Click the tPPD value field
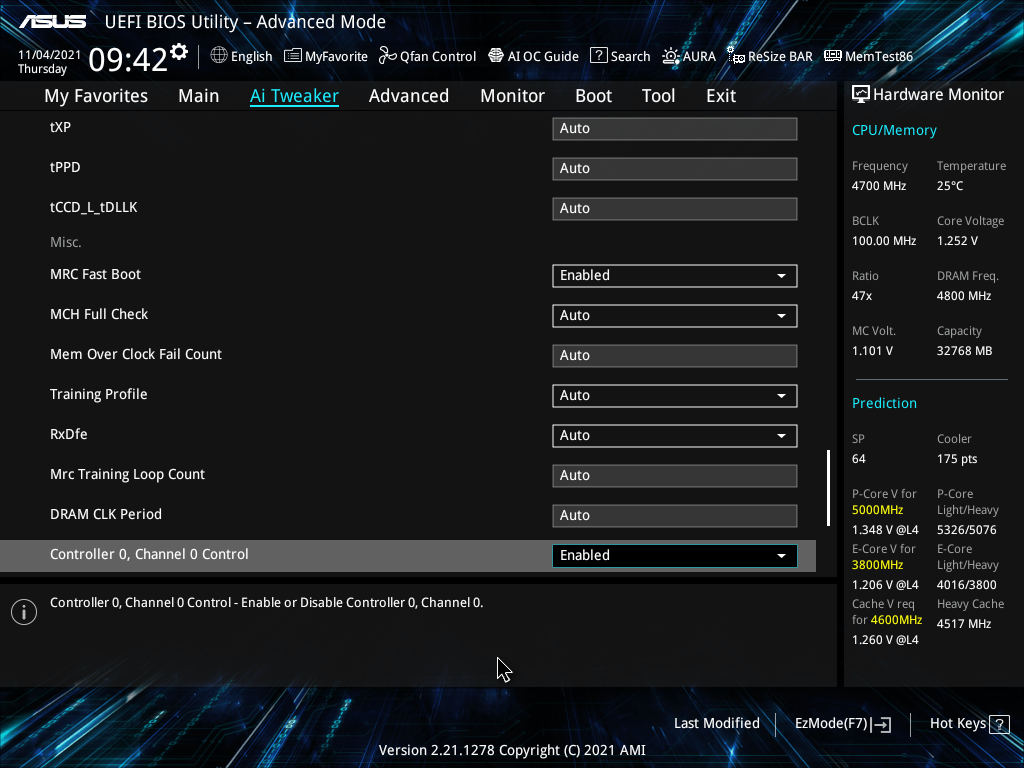Image resolution: width=1024 pixels, height=768 pixels. point(675,168)
